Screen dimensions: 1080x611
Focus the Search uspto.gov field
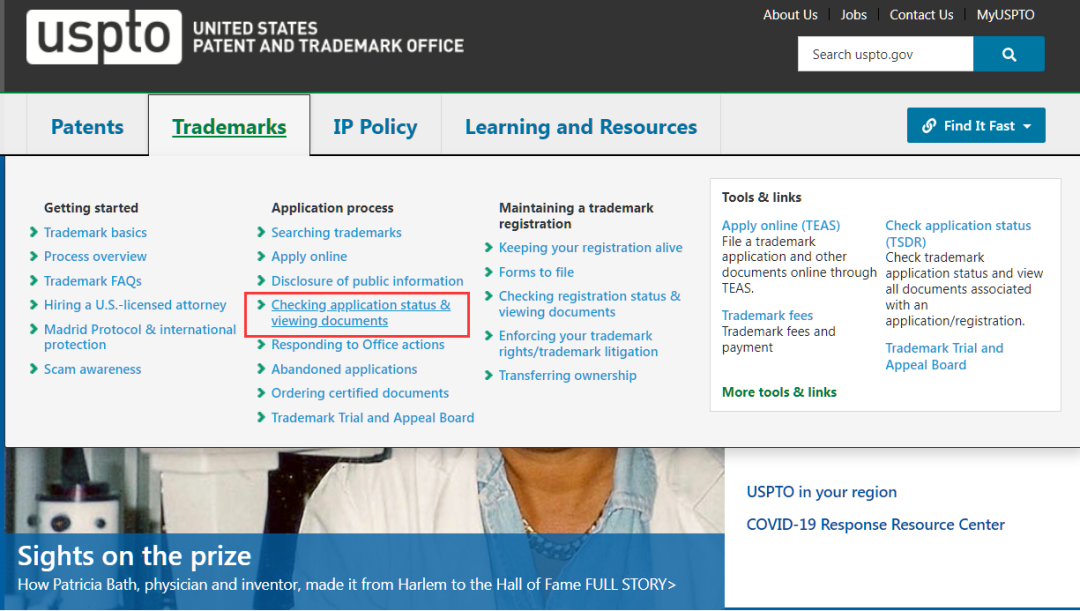pyautogui.click(x=885, y=54)
